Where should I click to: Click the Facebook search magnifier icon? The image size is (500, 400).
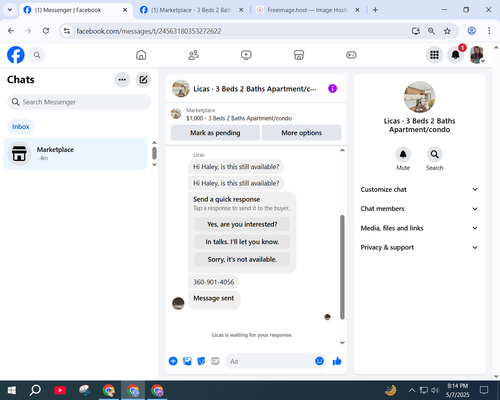37,55
